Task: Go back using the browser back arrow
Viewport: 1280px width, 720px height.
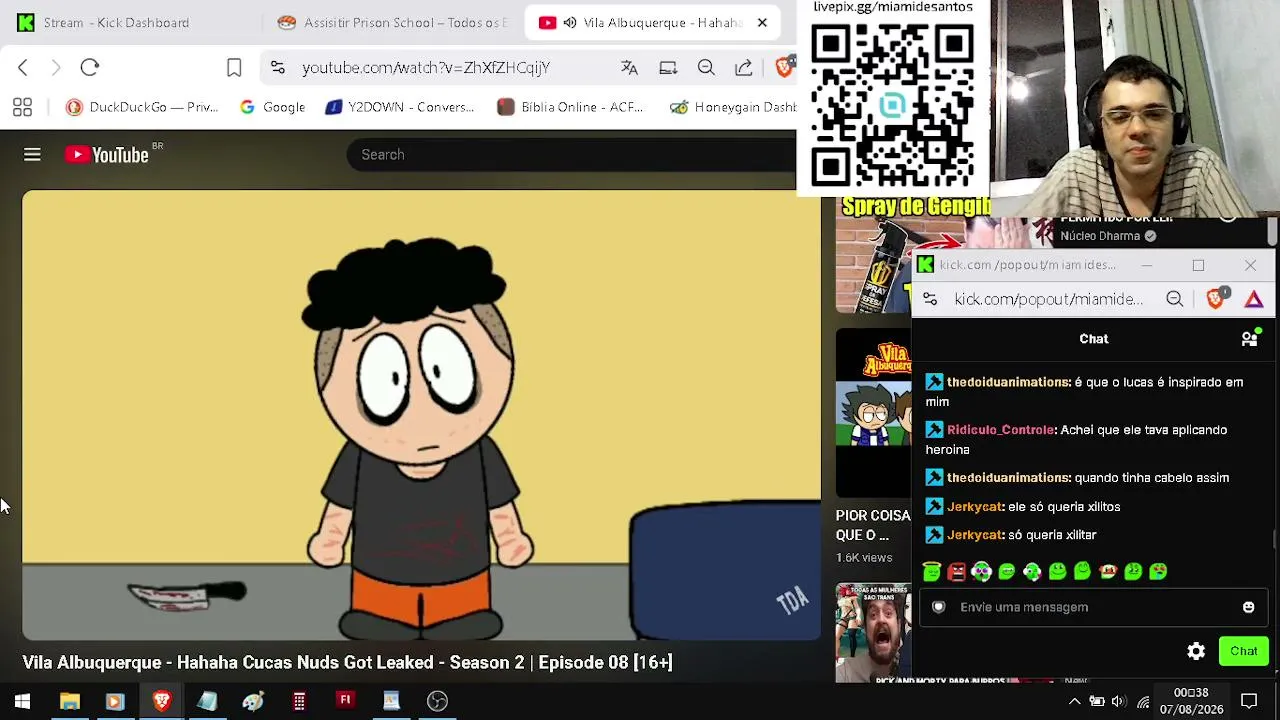Action: click(x=23, y=67)
